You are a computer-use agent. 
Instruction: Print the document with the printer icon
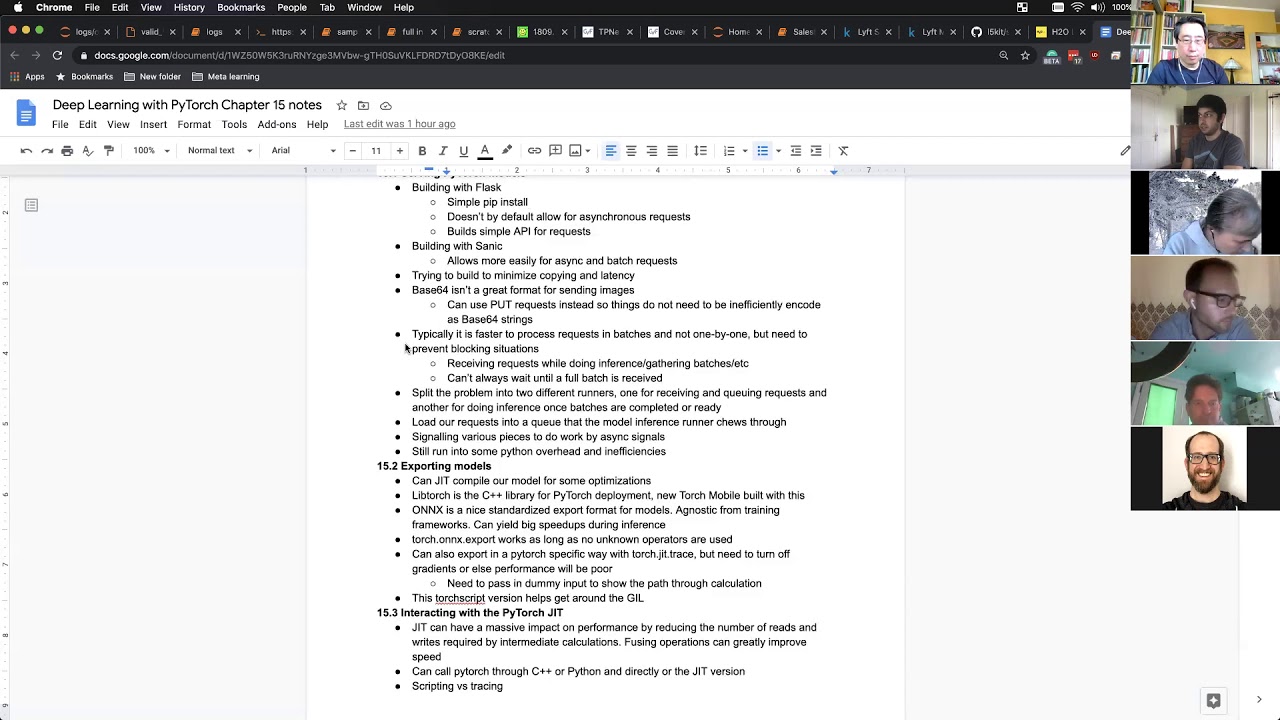67,151
